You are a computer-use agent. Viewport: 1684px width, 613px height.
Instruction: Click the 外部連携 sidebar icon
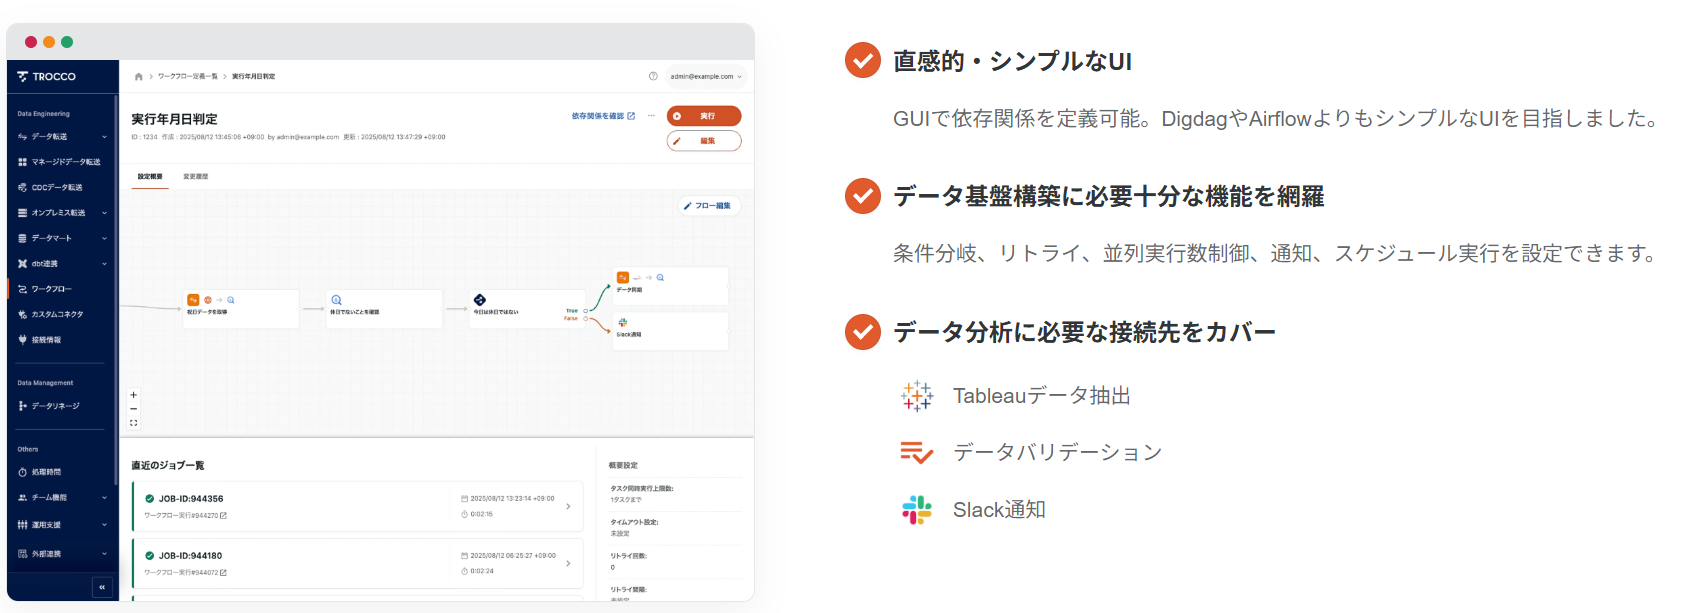tap(22, 554)
